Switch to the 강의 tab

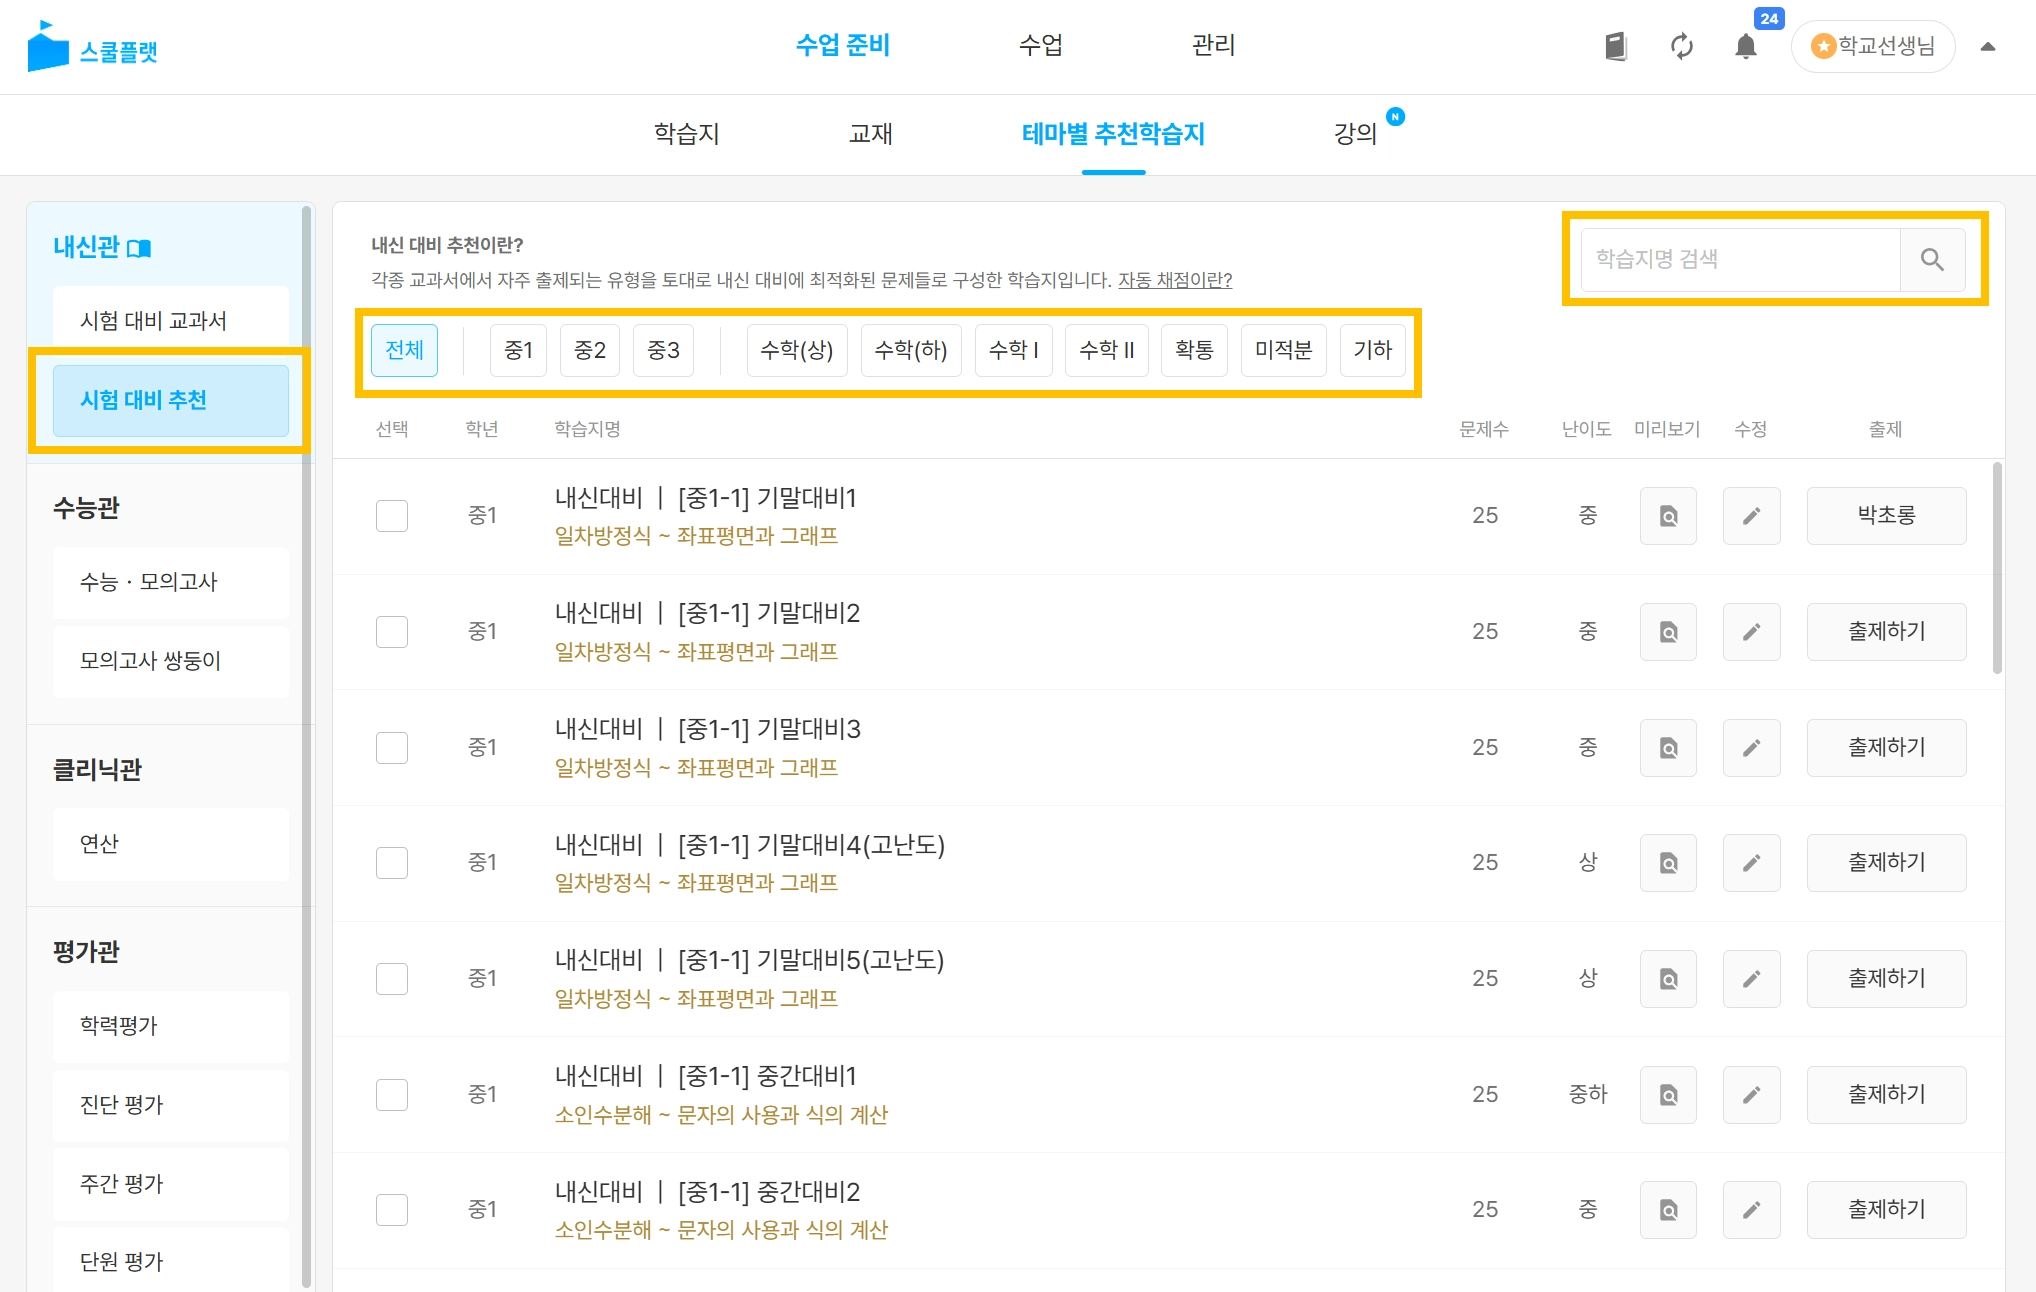point(1355,134)
